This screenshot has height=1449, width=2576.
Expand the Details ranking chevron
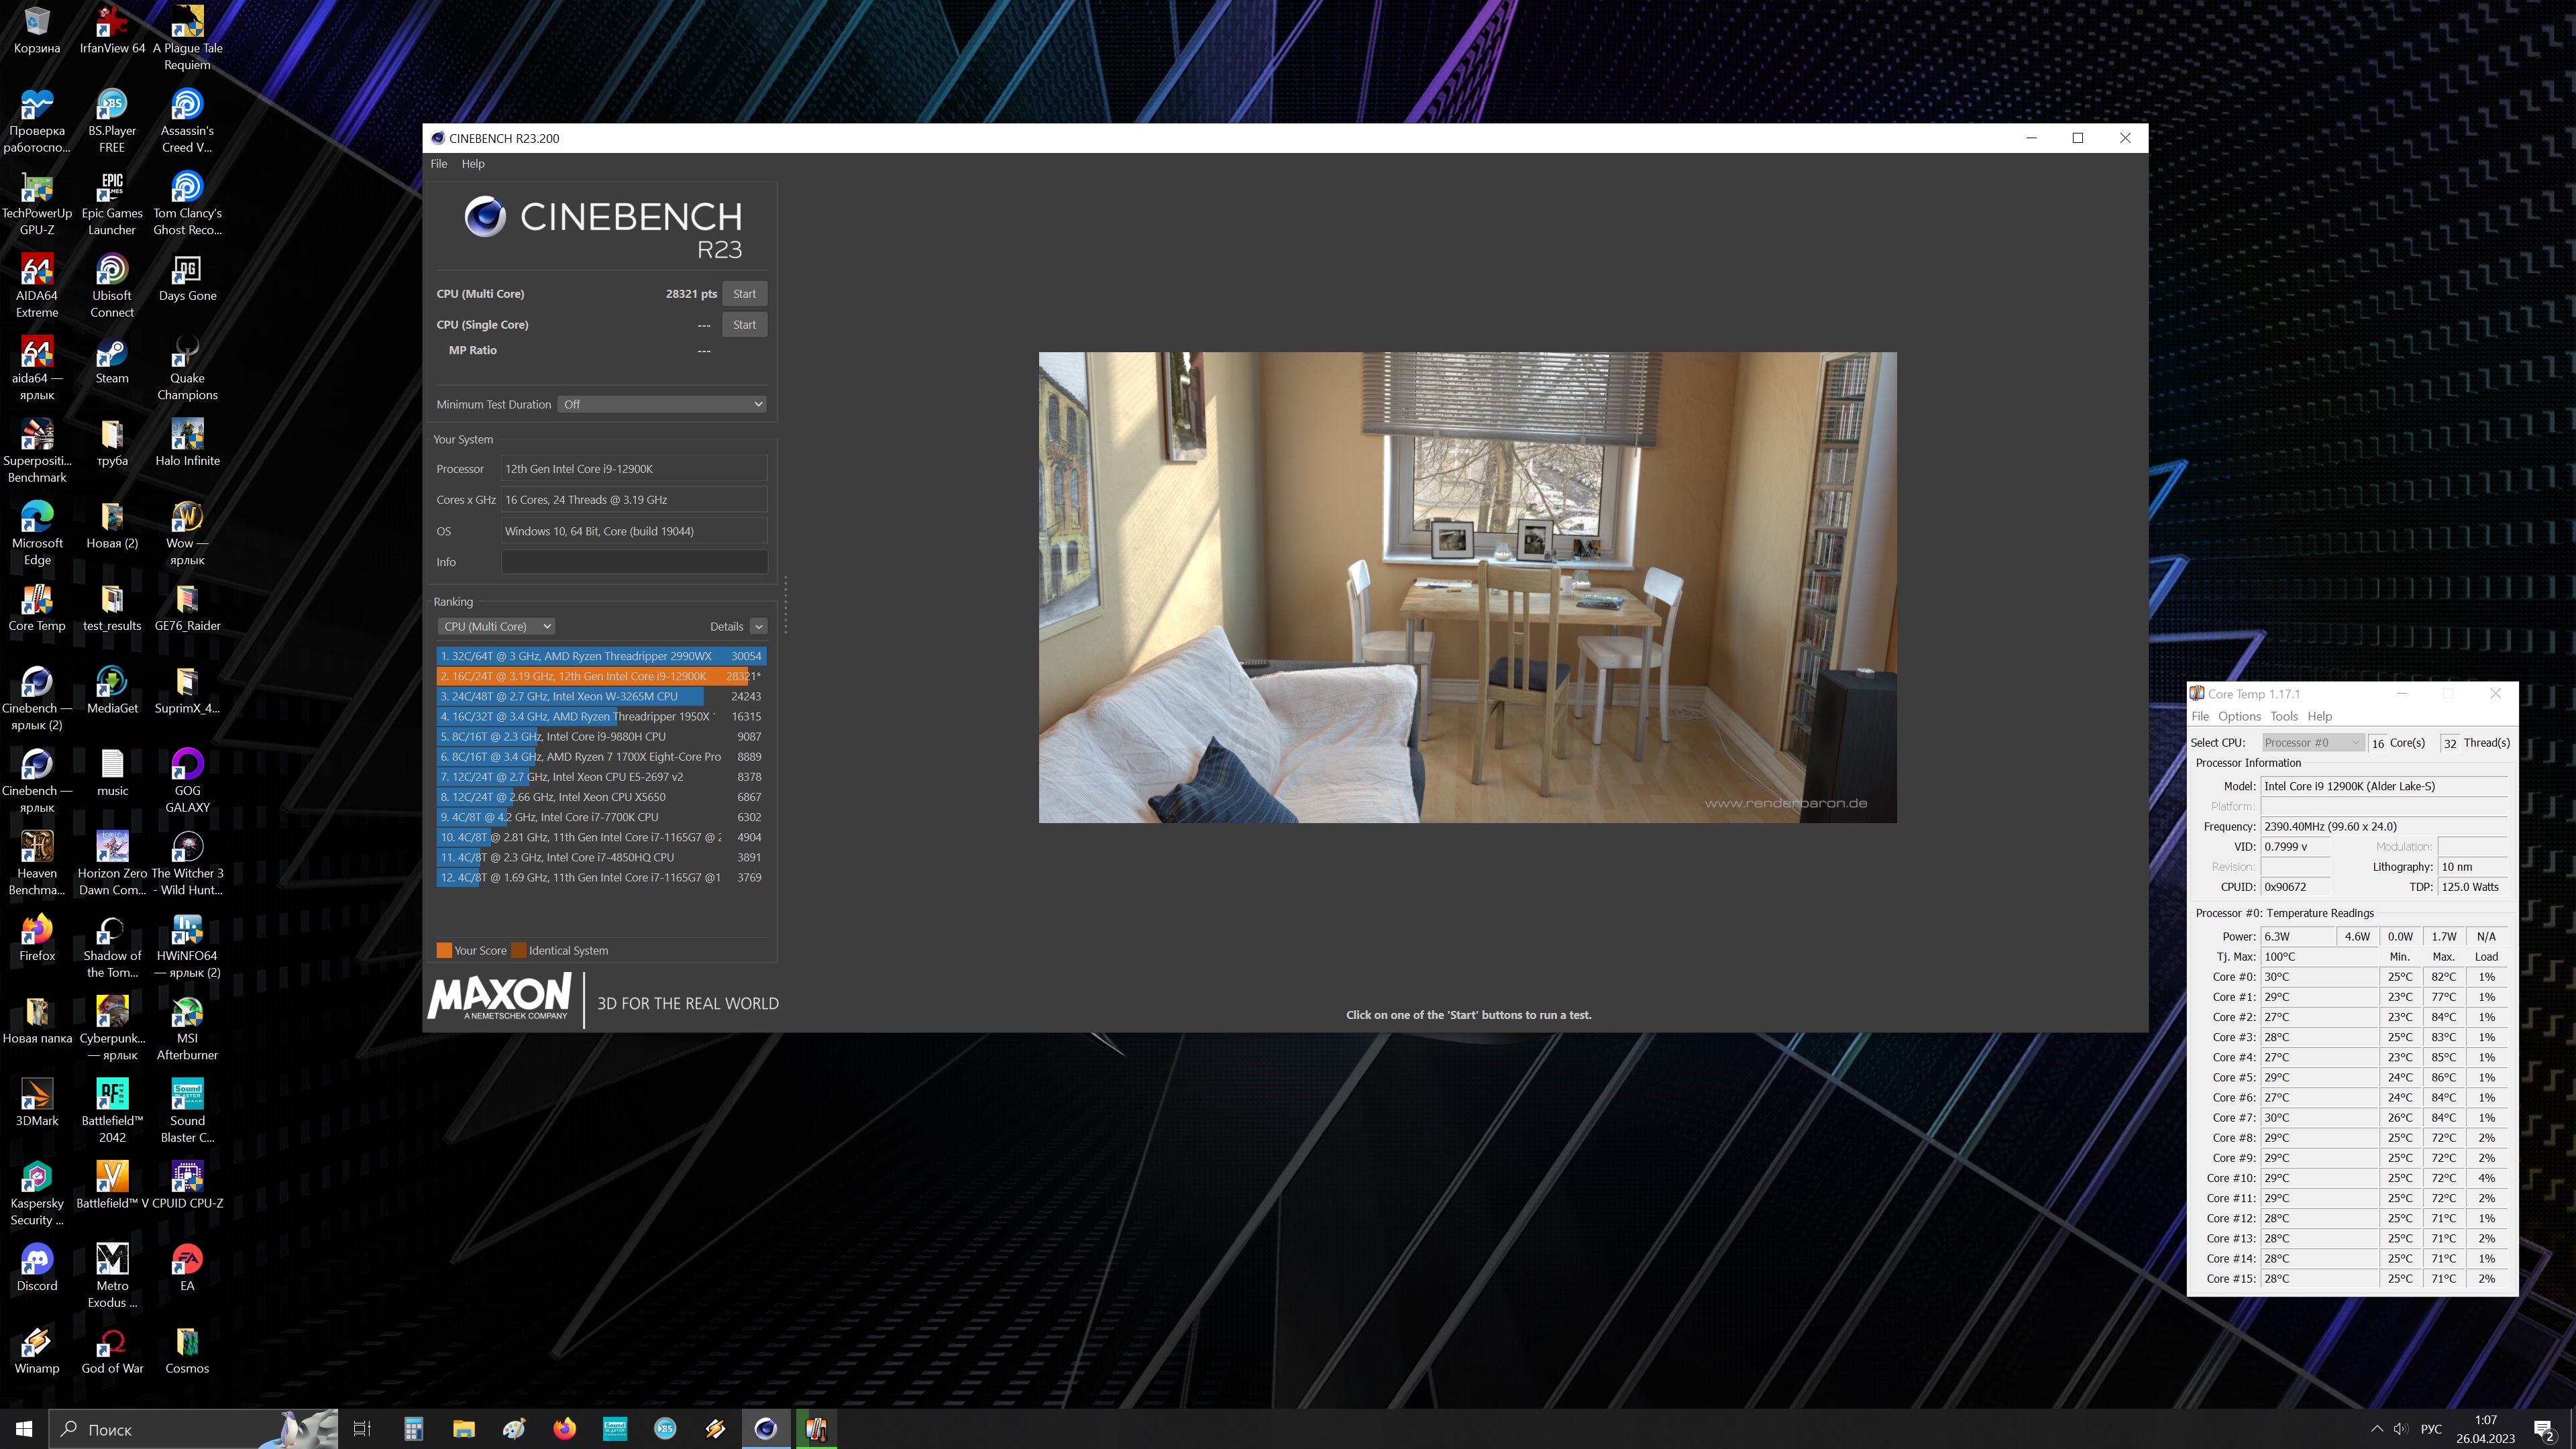pyautogui.click(x=759, y=626)
